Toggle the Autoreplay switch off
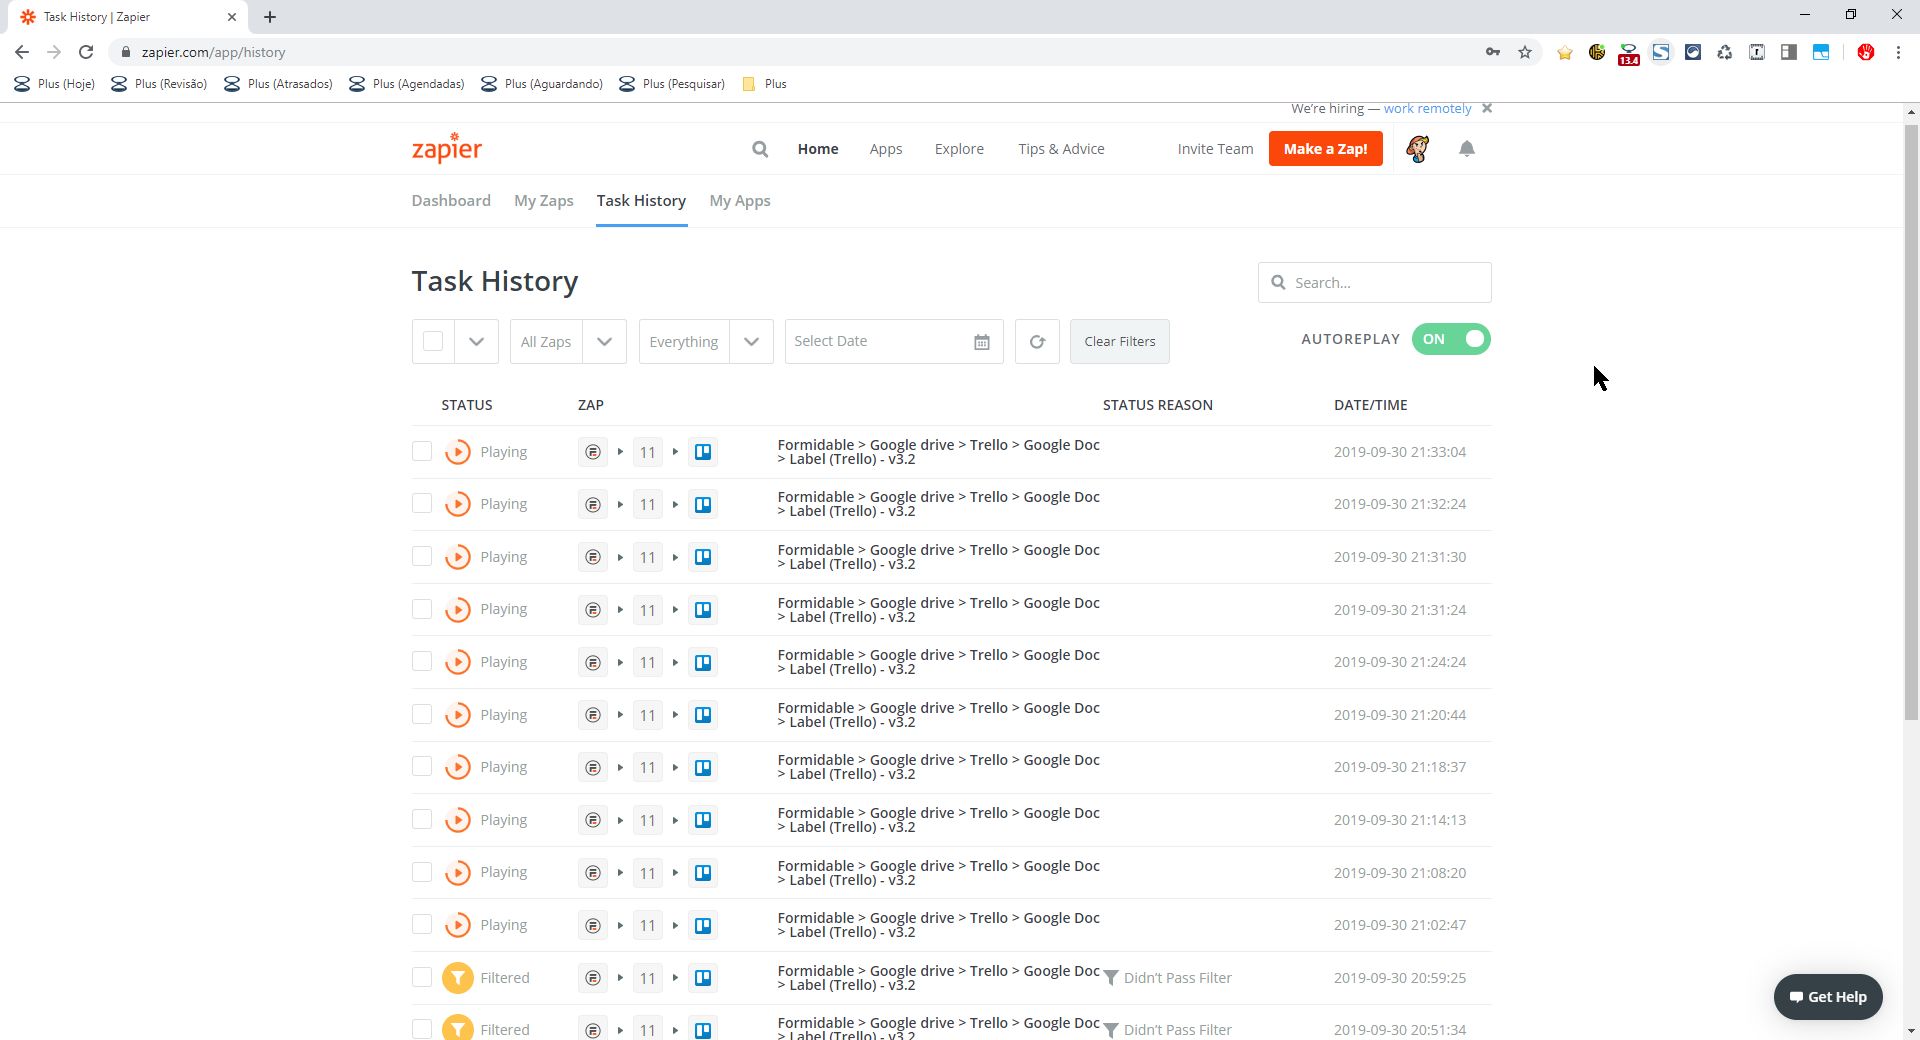Screen dimensions: 1920x1040 [x=1451, y=340]
